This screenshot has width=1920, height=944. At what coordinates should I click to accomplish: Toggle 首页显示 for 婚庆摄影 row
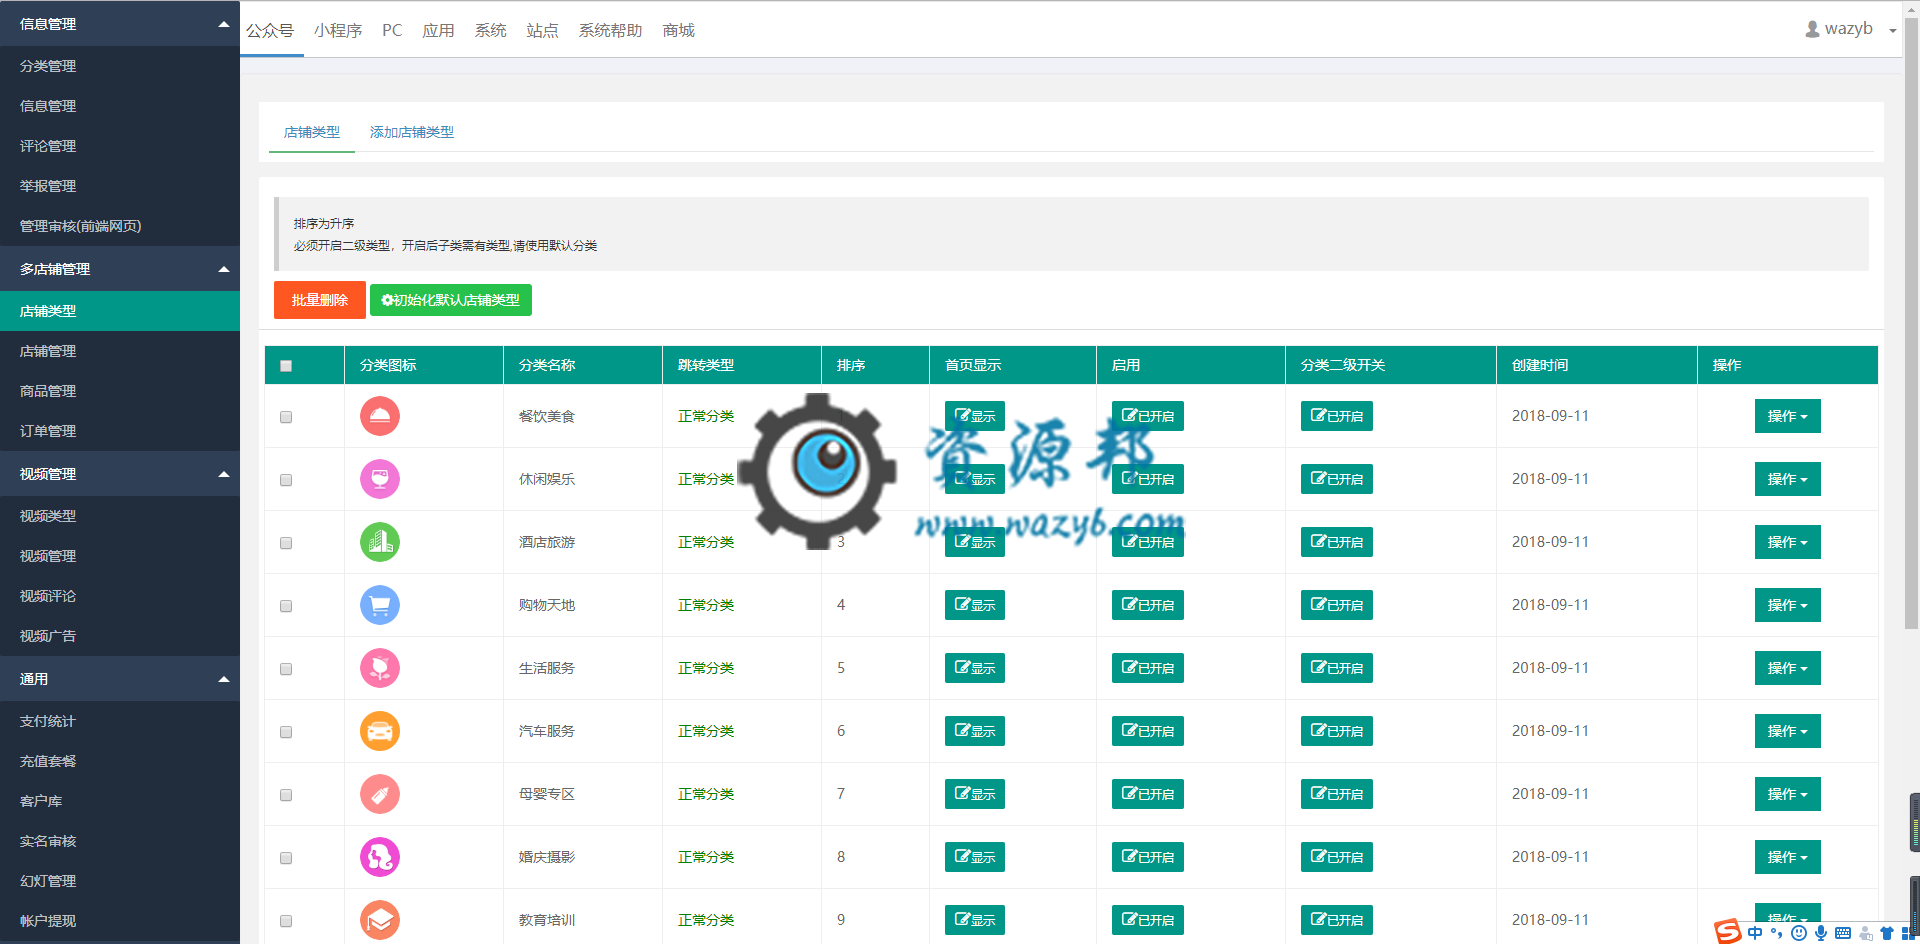(975, 857)
